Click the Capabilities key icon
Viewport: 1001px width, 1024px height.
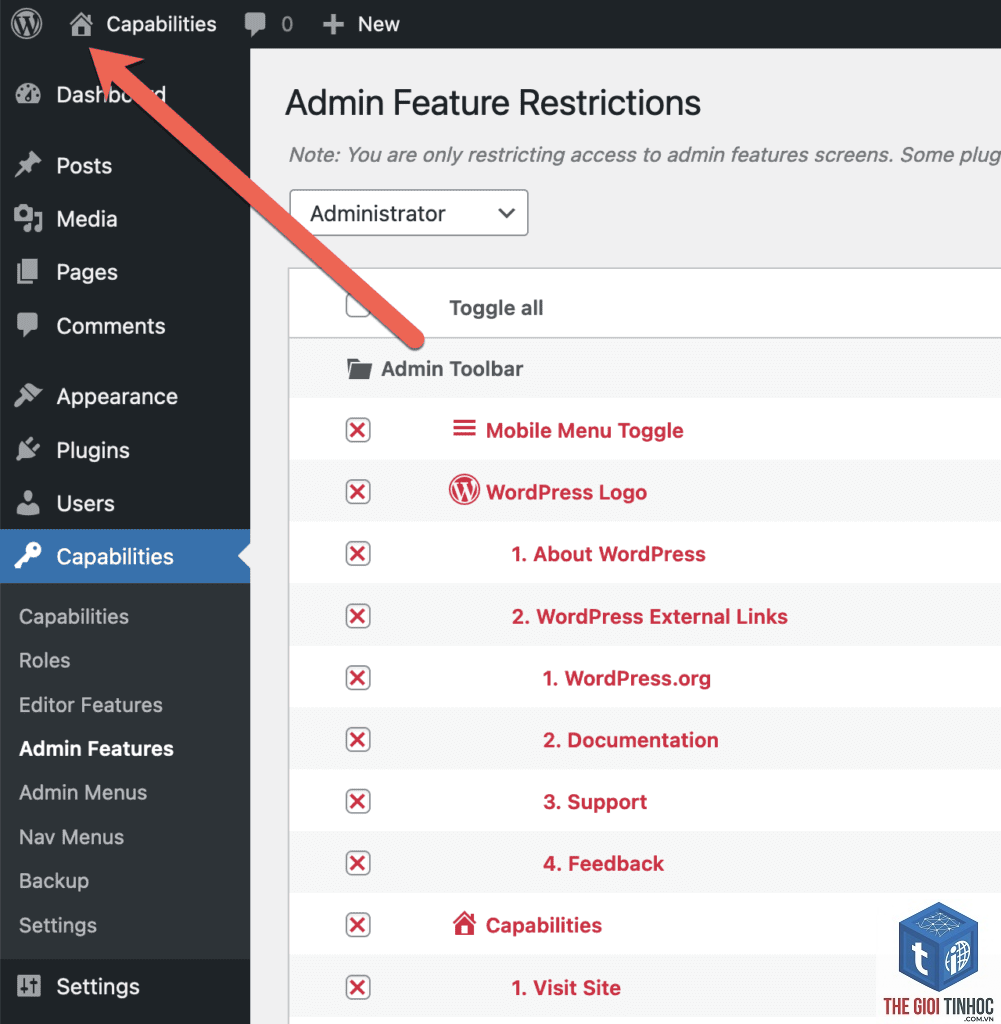click(28, 556)
